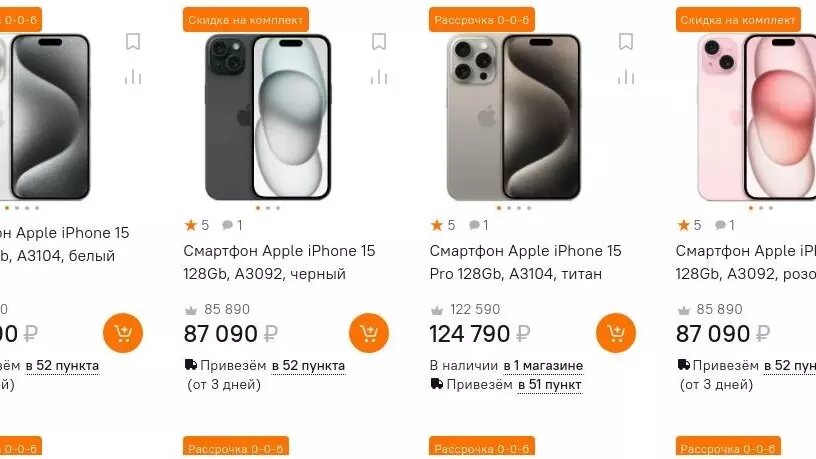Show the 52 pickup points for black iPhone
The height and width of the screenshot is (459, 816).
tap(308, 366)
